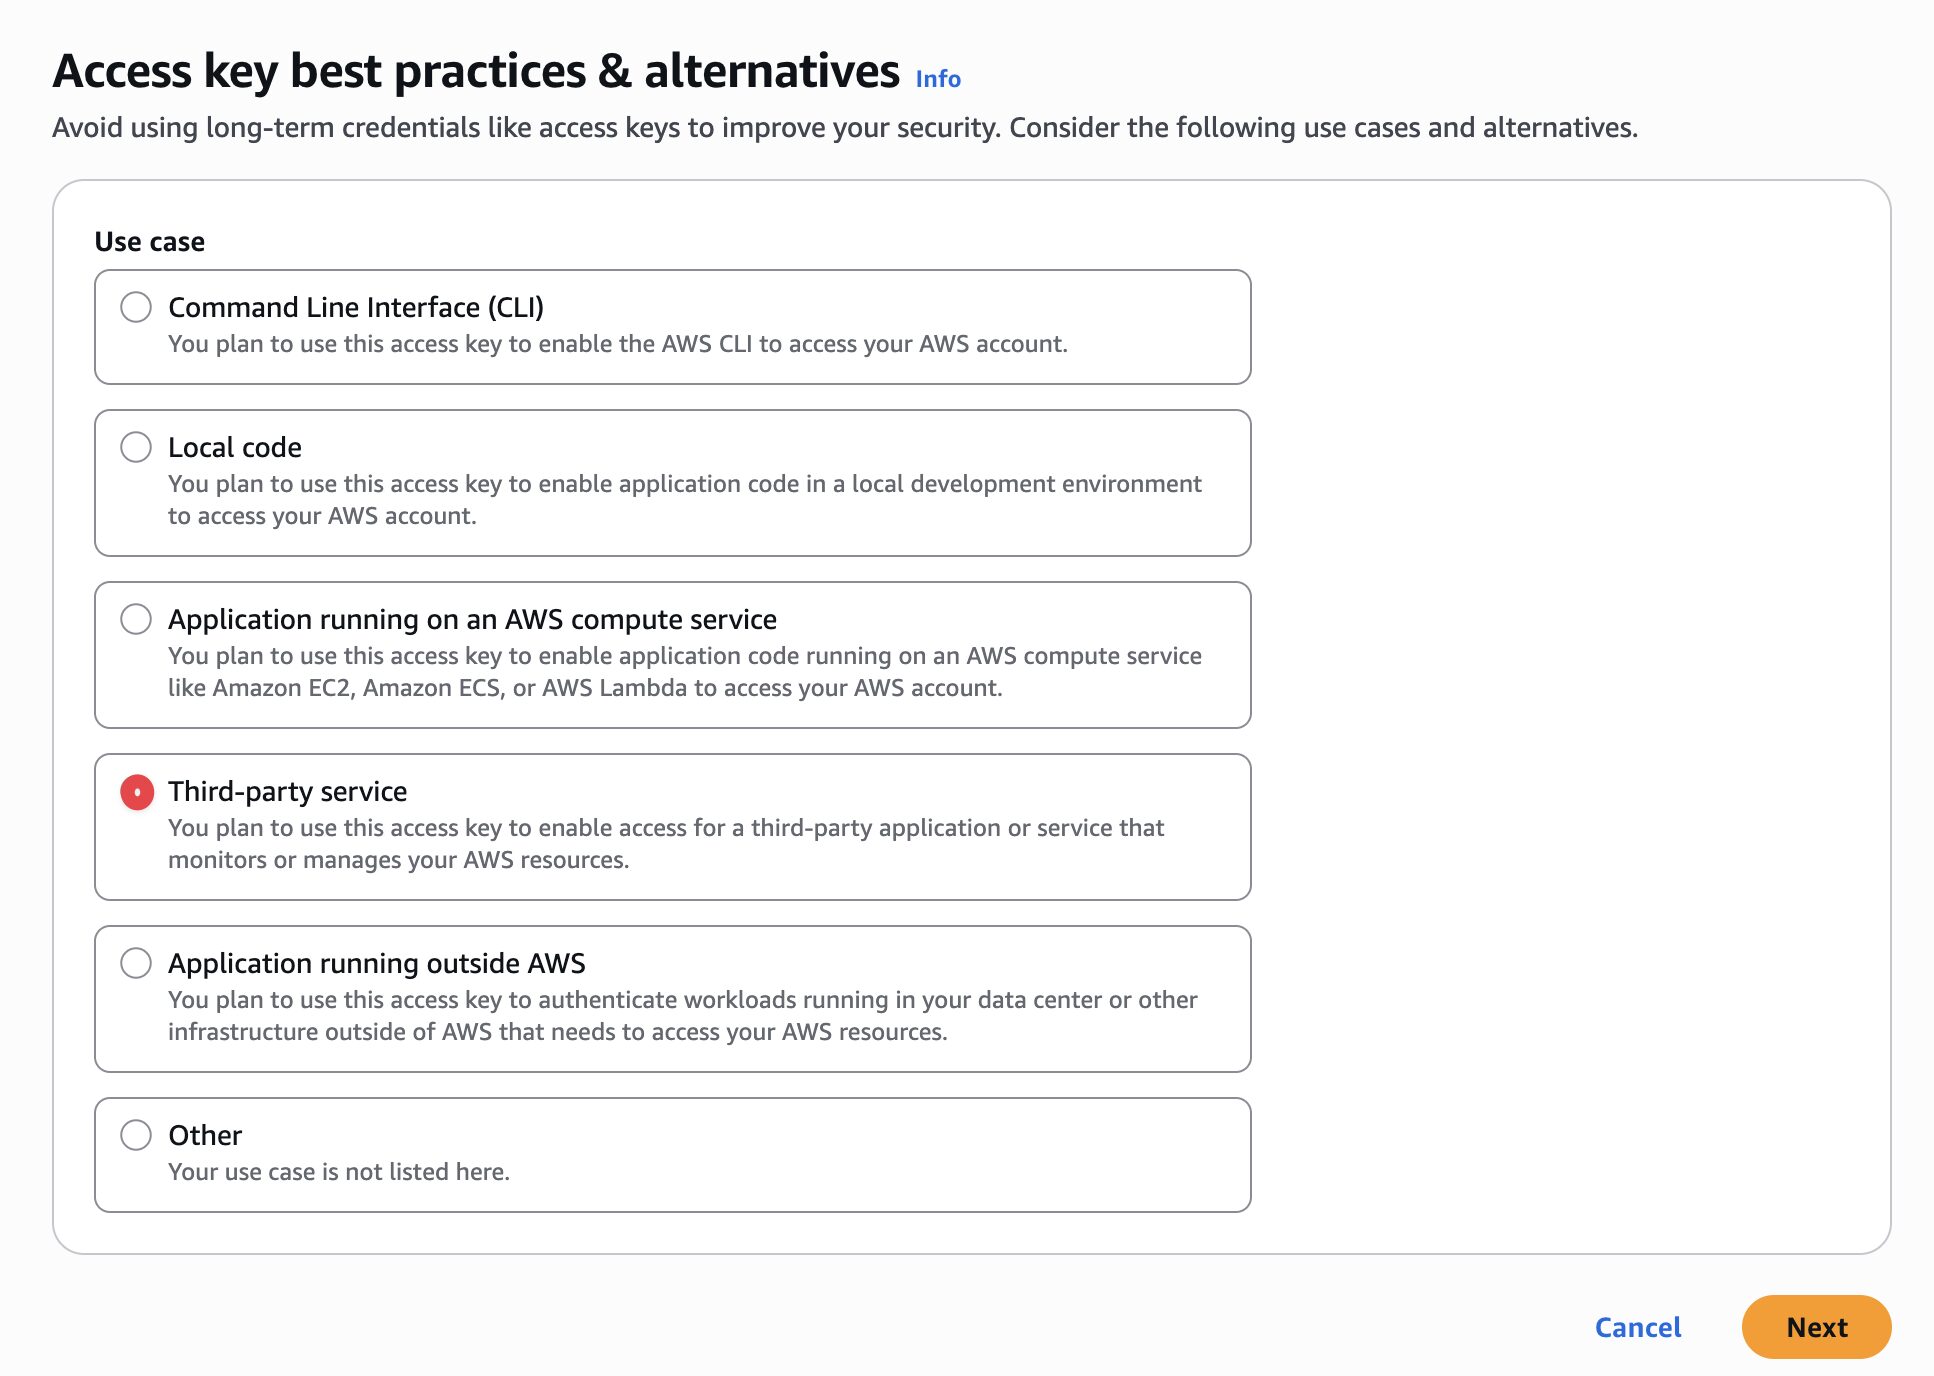
Task: Click the 'Local code' option title
Action: click(x=235, y=447)
